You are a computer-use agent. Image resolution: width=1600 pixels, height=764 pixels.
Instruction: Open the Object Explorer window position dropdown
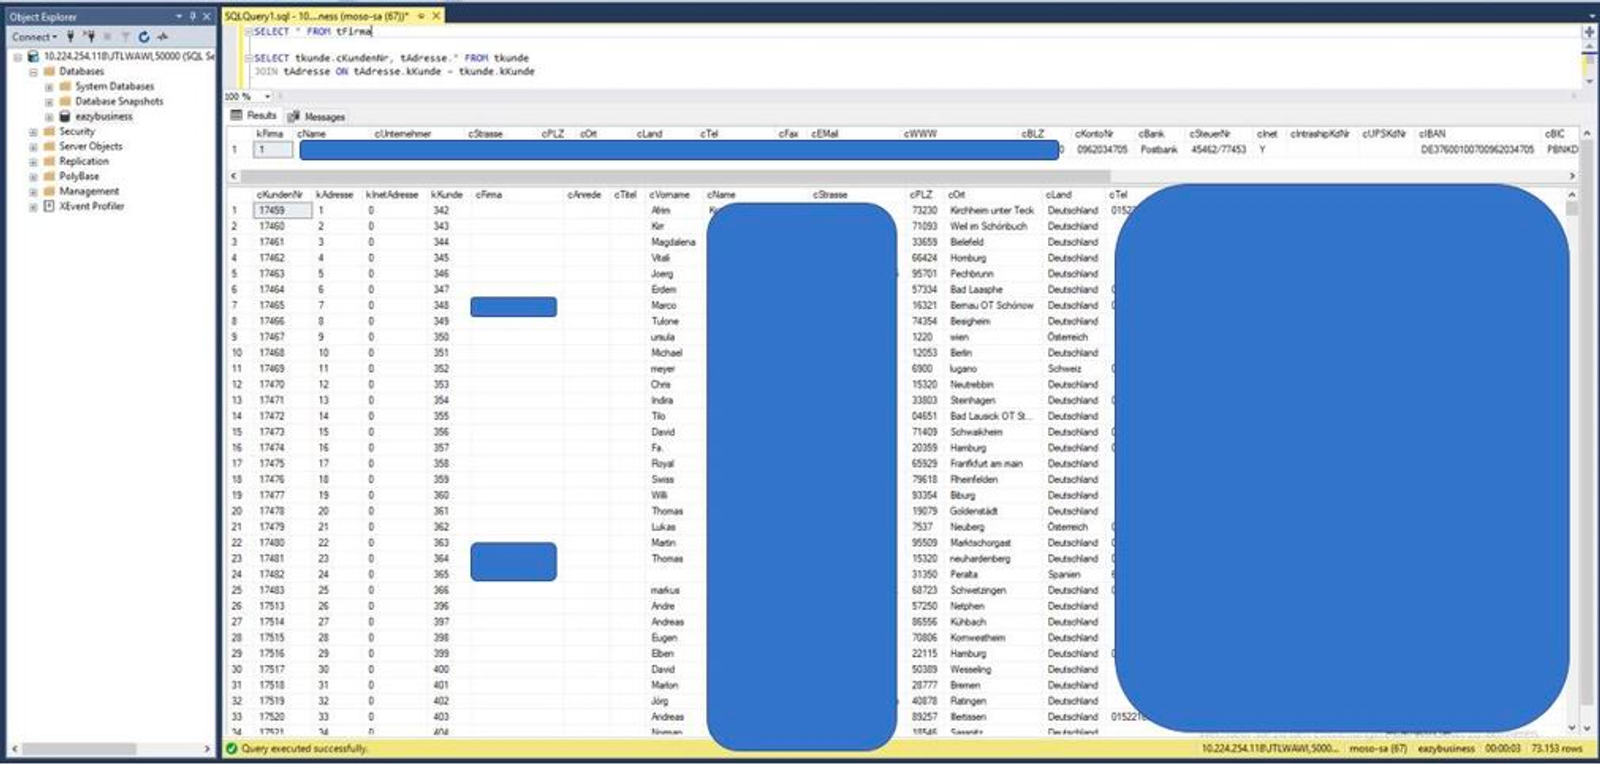(x=179, y=17)
